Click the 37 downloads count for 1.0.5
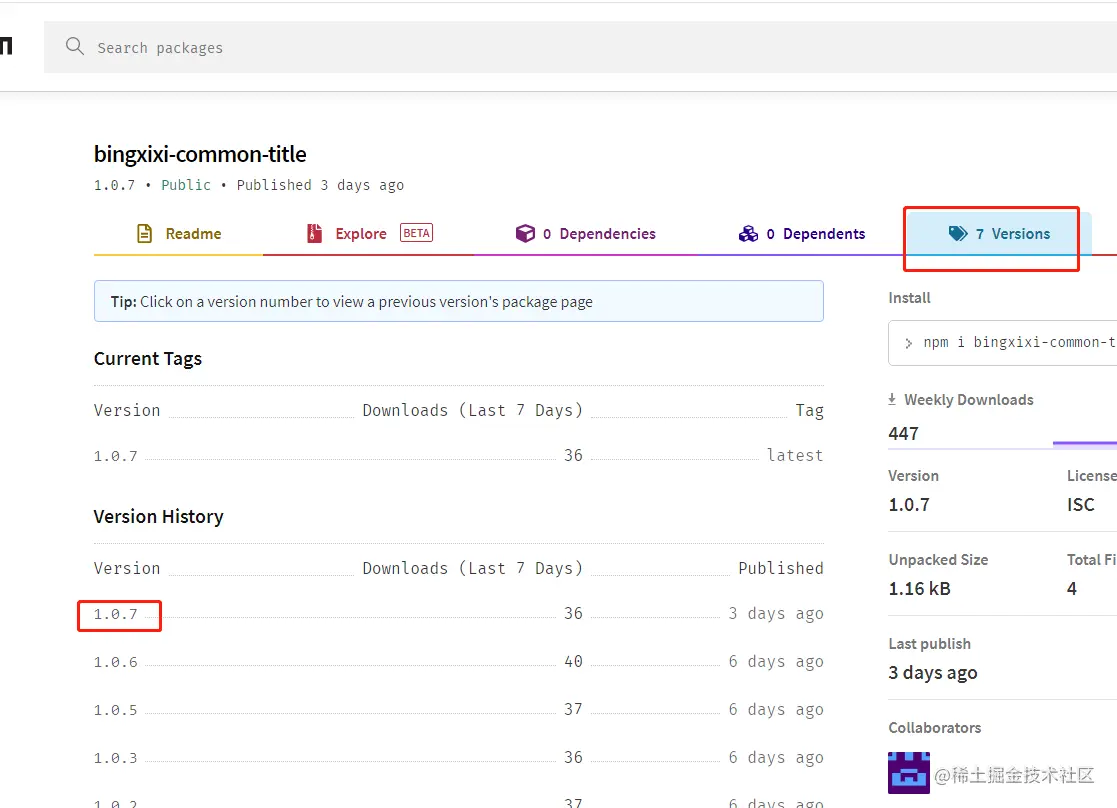Viewport: 1117px width, 808px height. coord(573,709)
